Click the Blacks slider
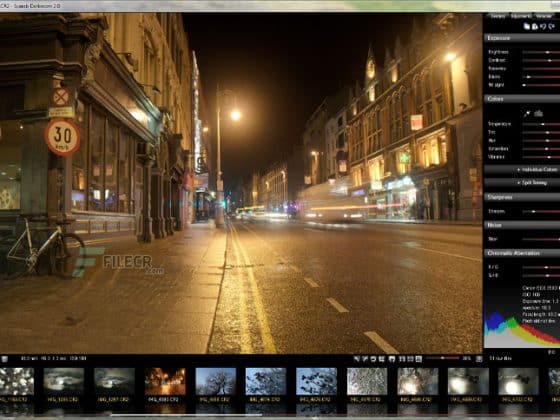This screenshot has width=560, height=420. coord(541,77)
